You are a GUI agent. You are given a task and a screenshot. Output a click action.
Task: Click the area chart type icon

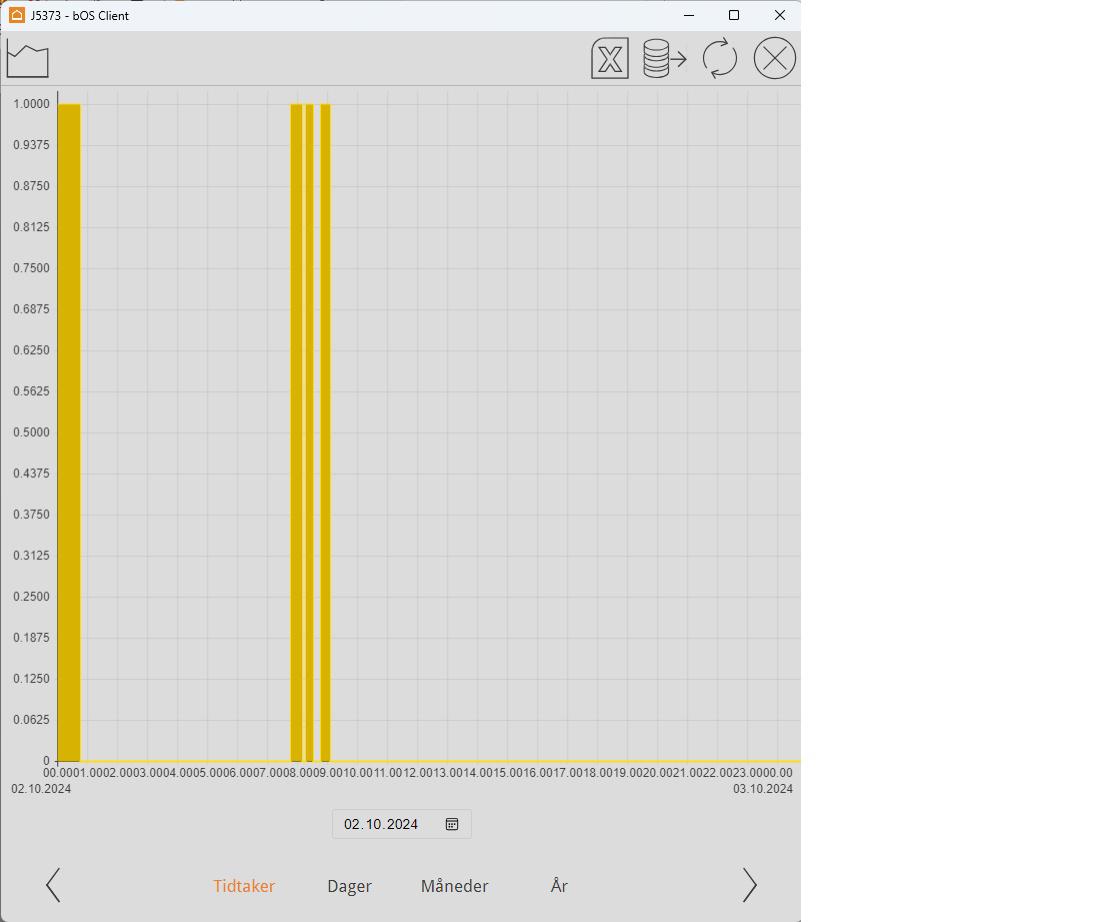point(28,60)
